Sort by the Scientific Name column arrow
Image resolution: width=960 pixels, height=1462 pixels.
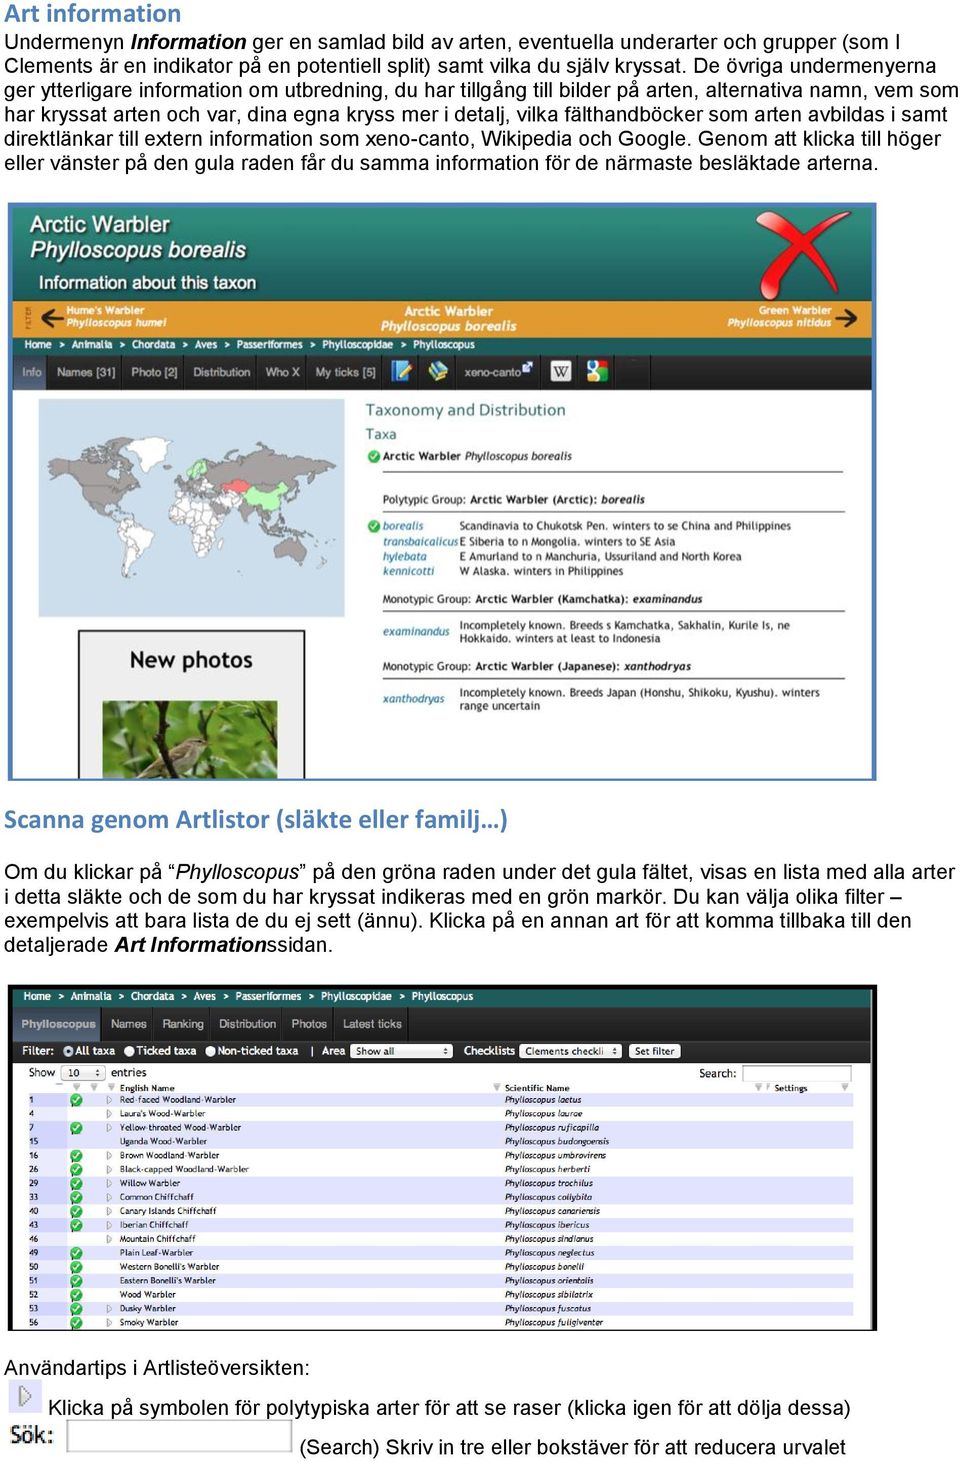tap(497, 1087)
